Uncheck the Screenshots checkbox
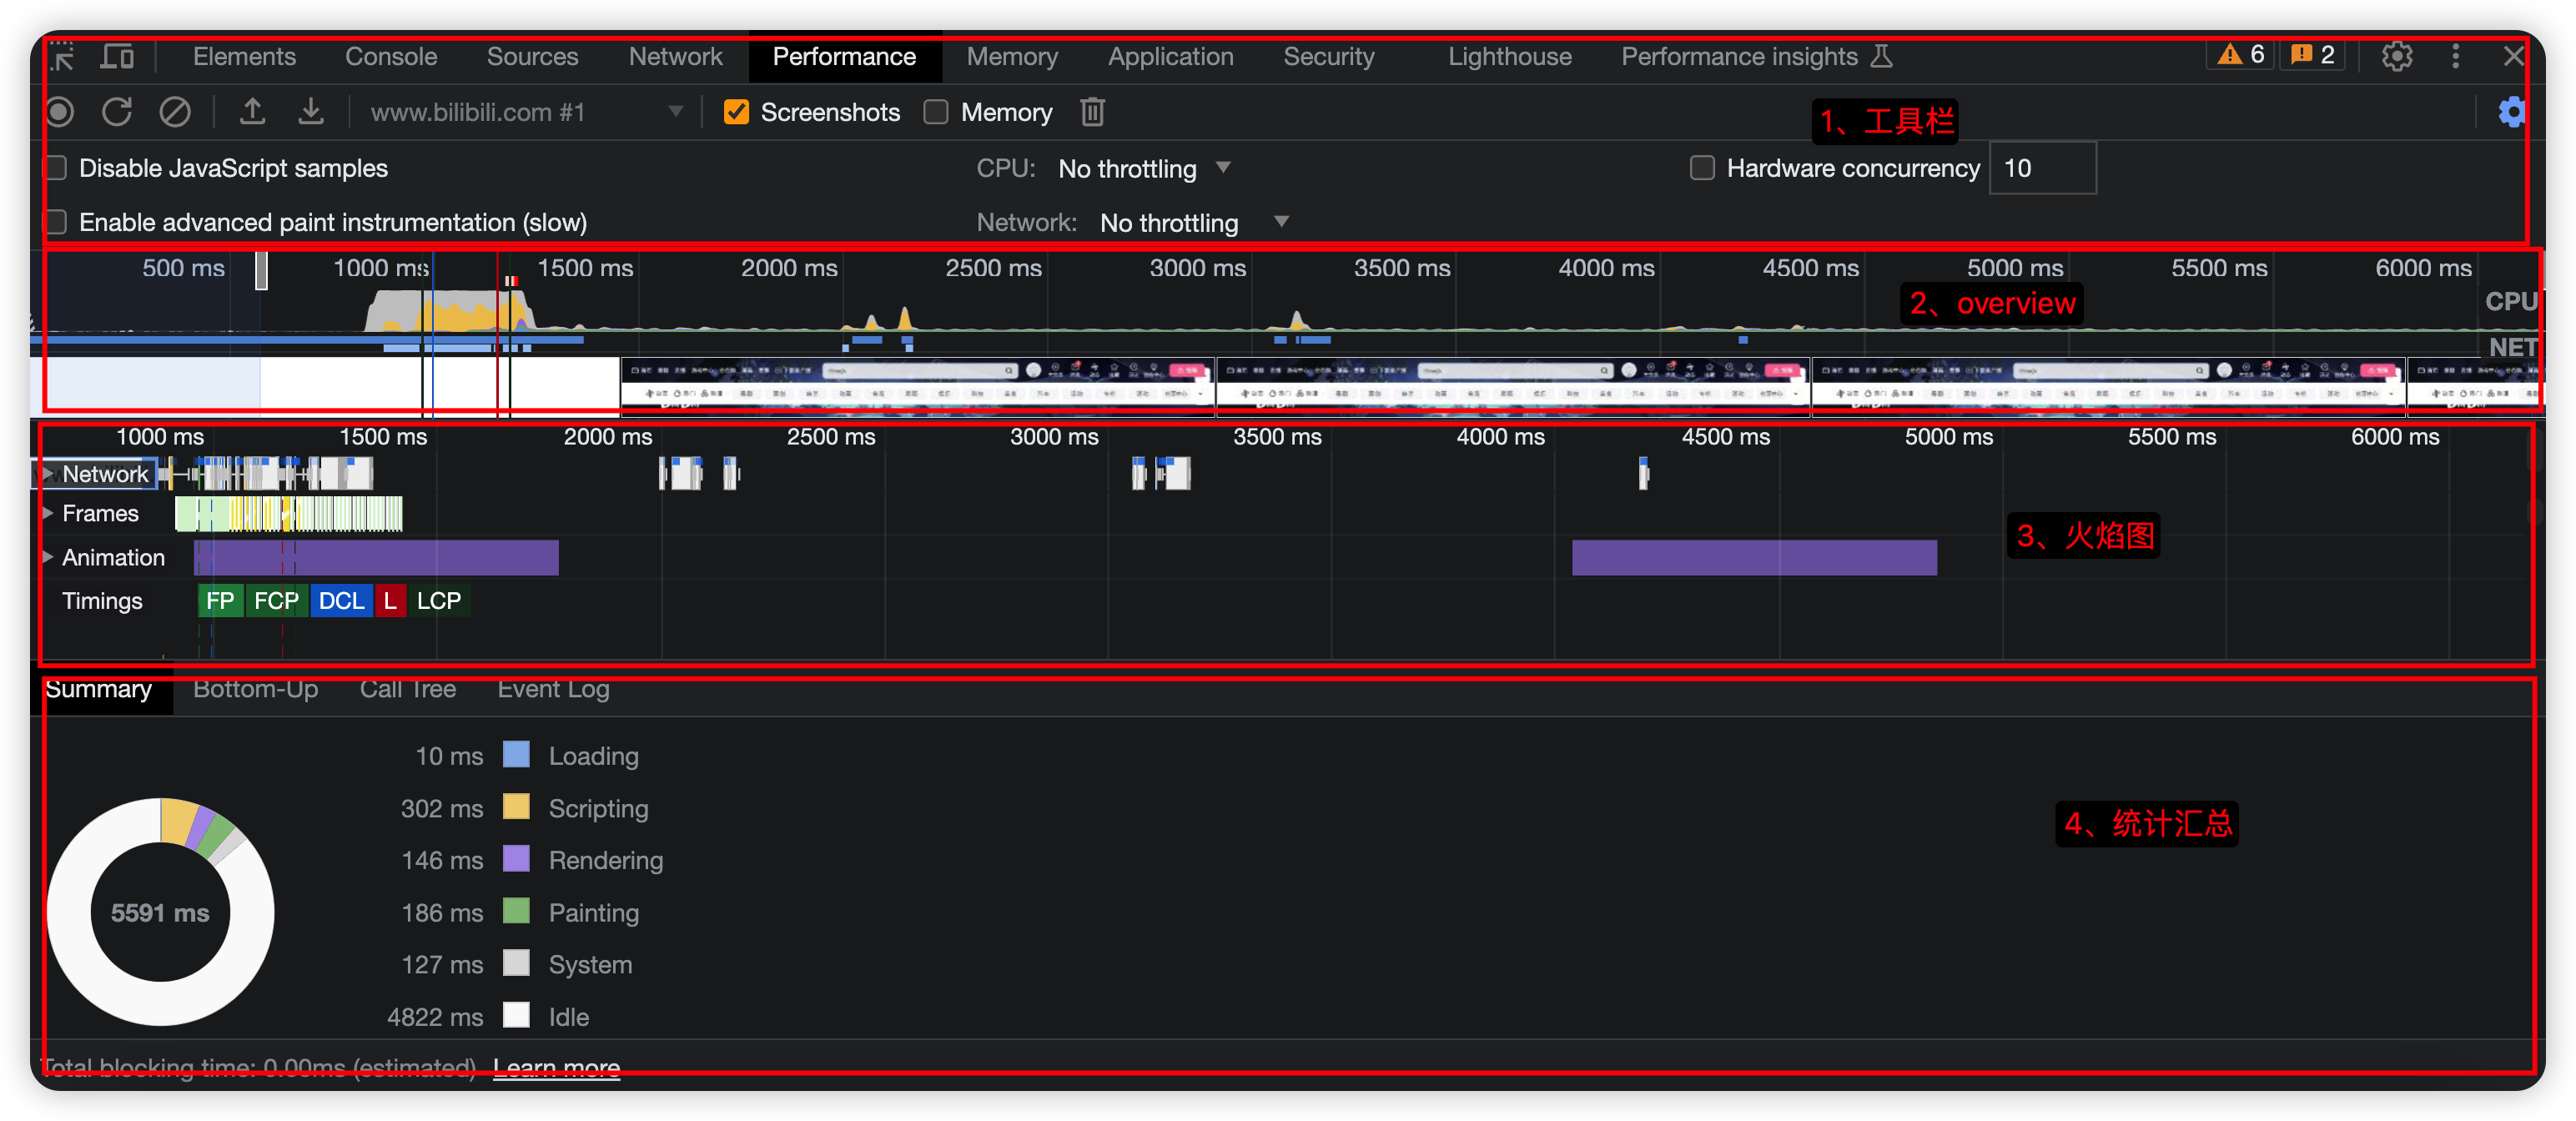The image size is (2576, 1121). pos(737,112)
